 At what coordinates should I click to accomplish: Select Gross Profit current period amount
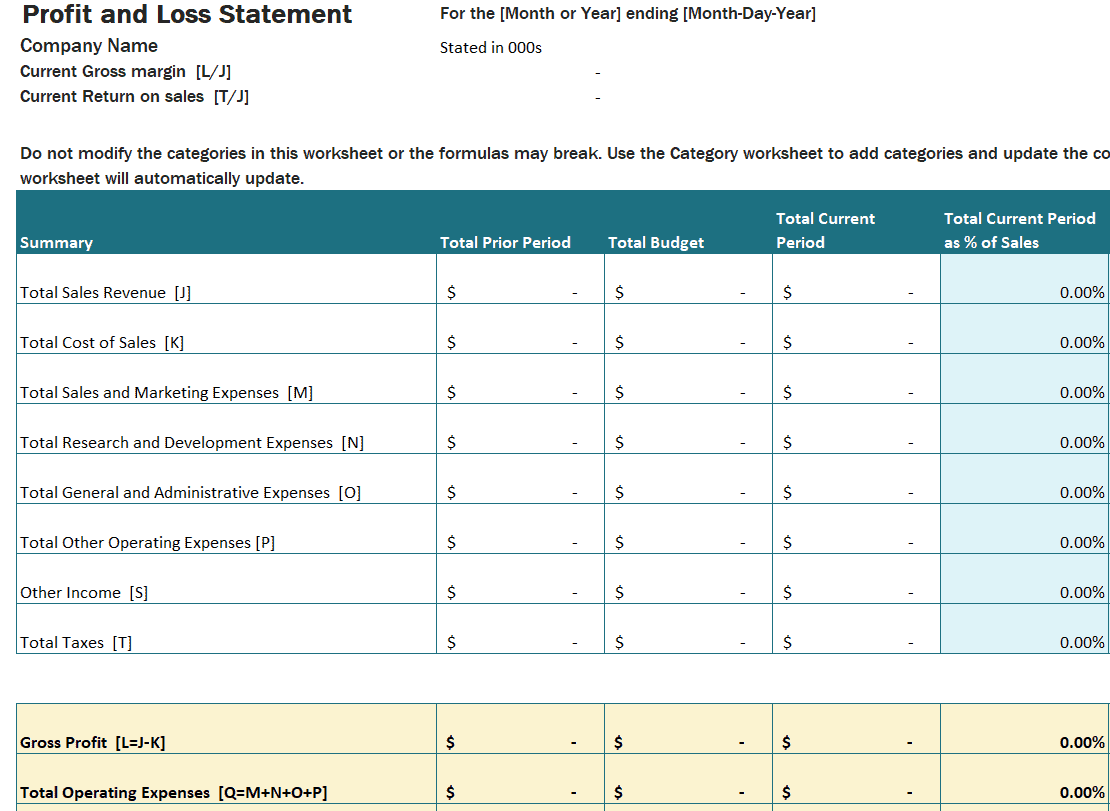857,729
